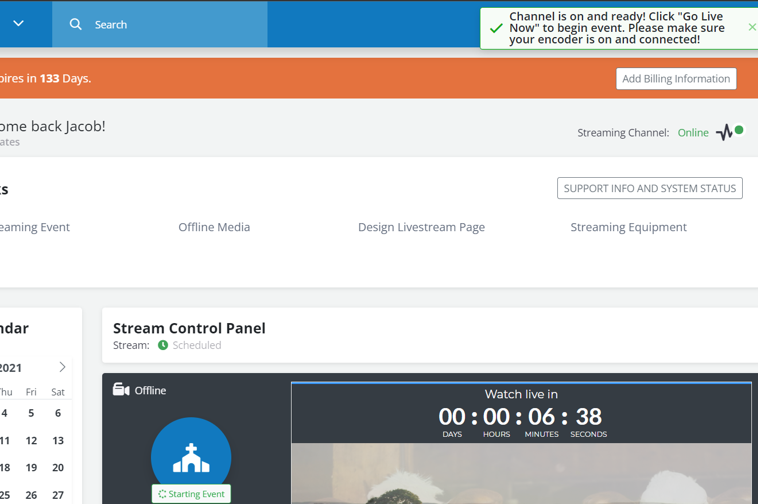Click the green checkmark notification icon
Image resolution: width=758 pixels, height=504 pixels.
click(496, 28)
